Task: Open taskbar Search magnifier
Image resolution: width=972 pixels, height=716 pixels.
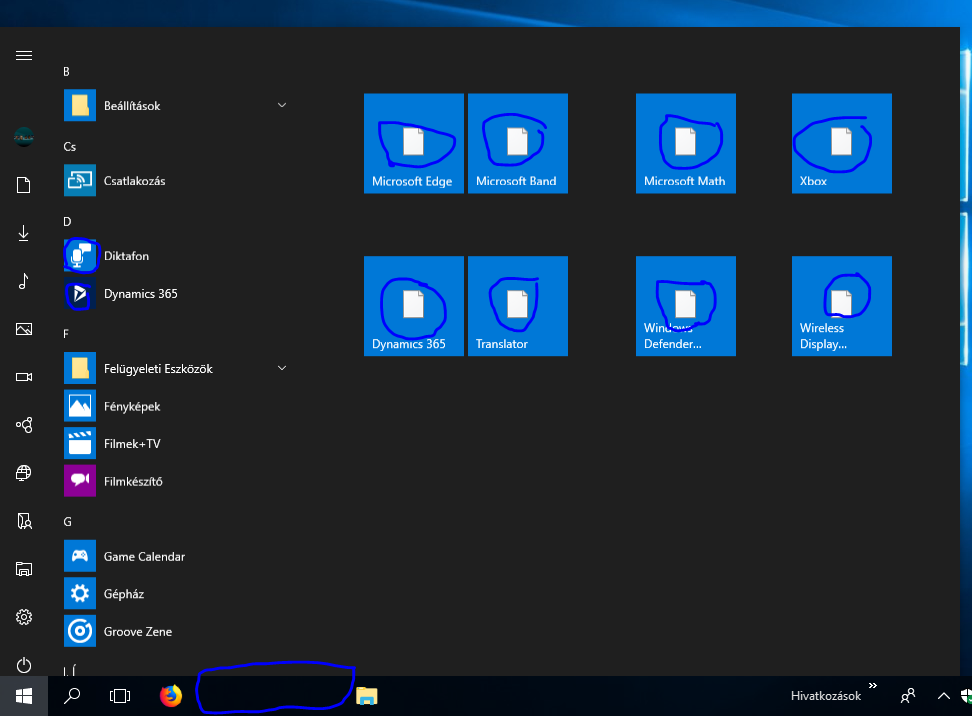Action: (x=72, y=696)
